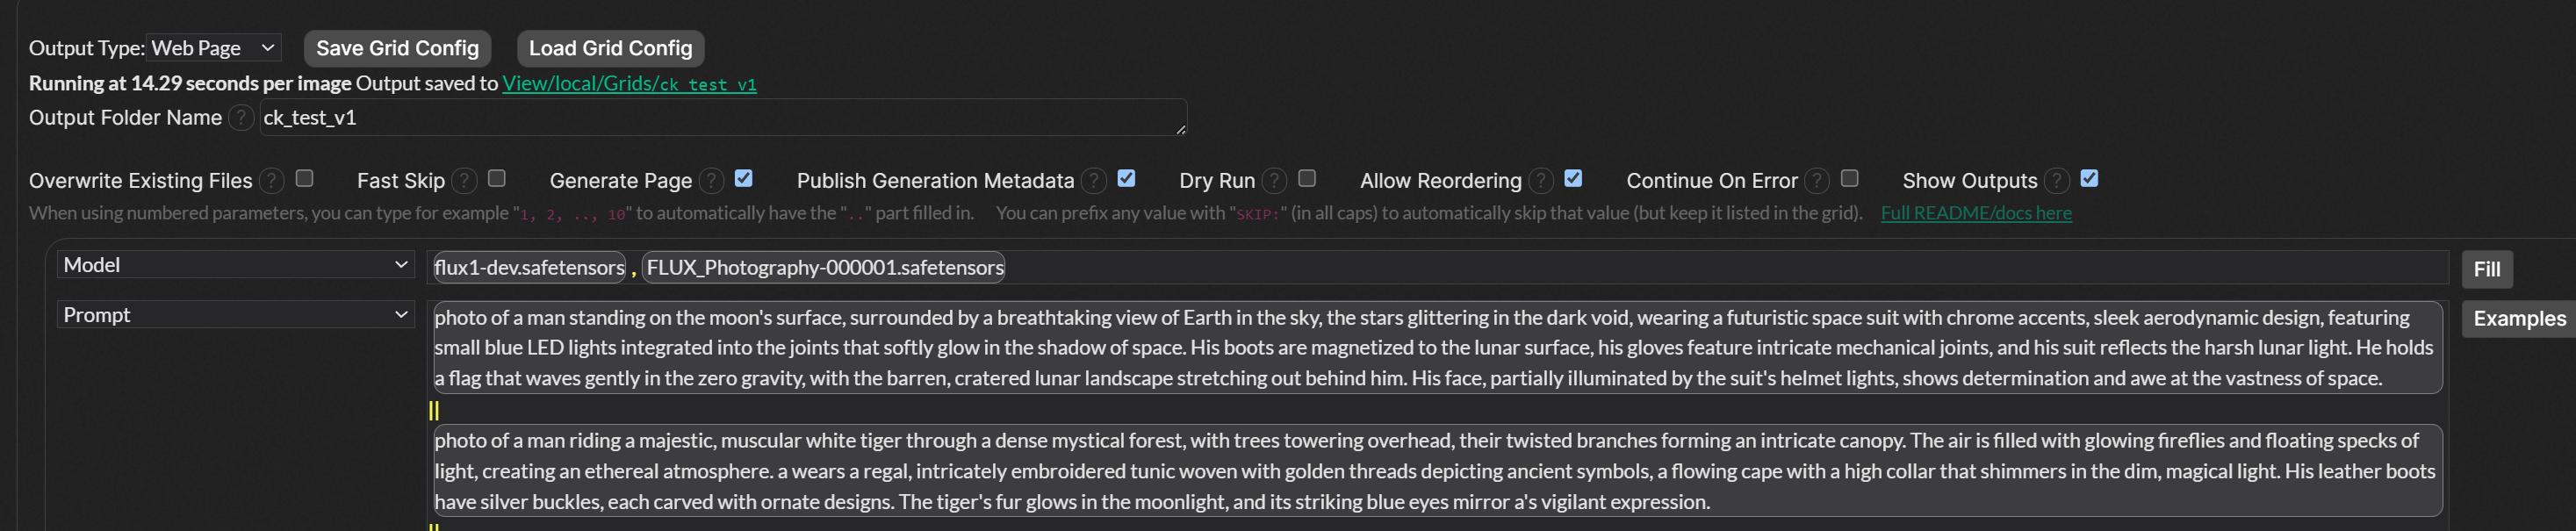
Task: Open the Model axis type dropdown
Action: (235, 265)
